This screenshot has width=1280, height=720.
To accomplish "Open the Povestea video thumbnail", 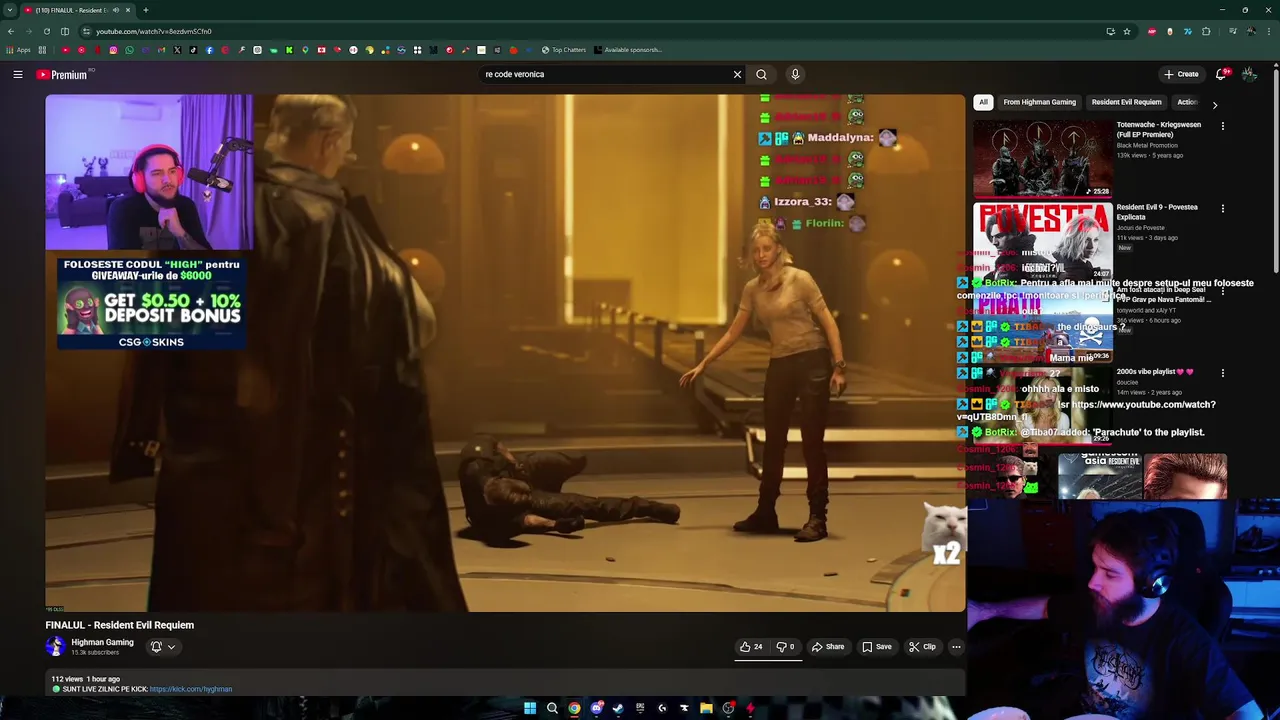I will click(x=1042, y=240).
